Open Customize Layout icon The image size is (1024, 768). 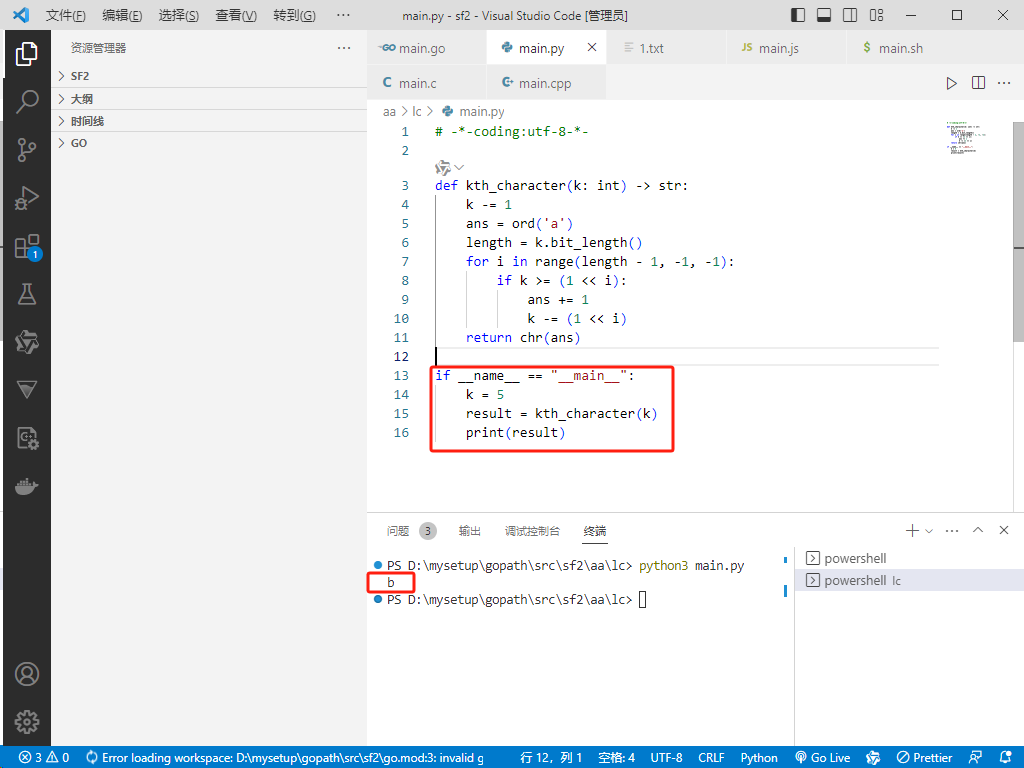(876, 15)
